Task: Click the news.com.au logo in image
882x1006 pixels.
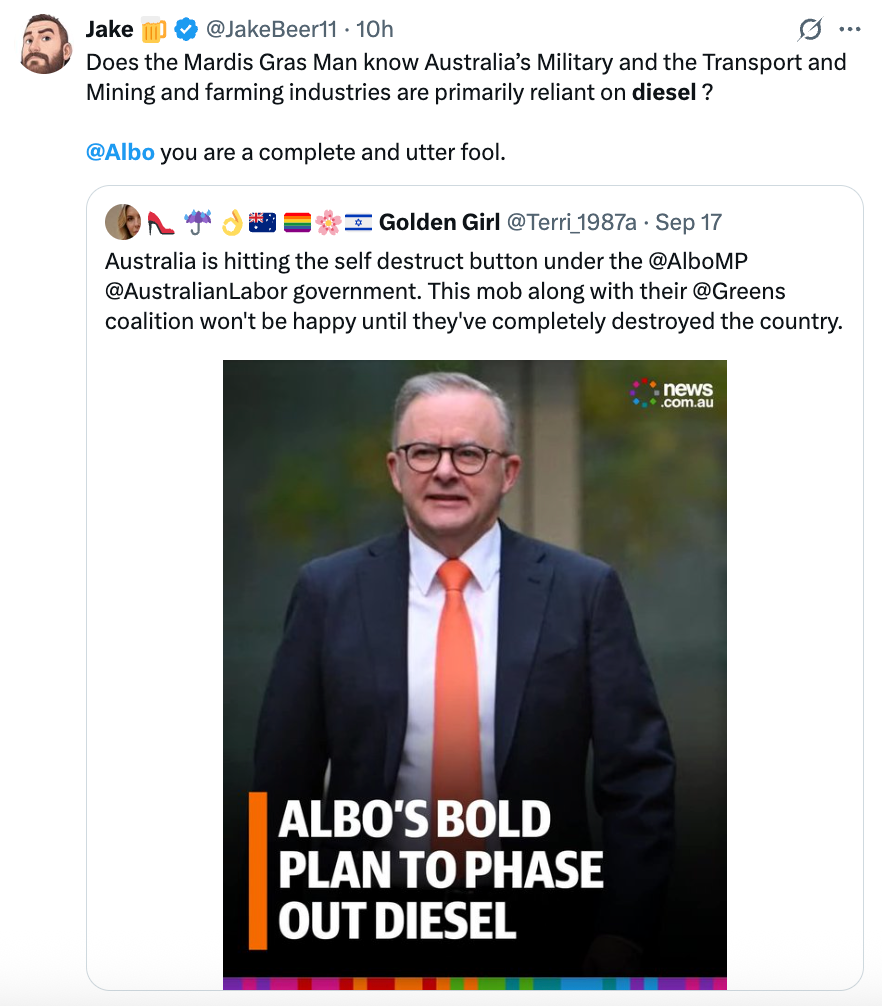Action: tap(672, 393)
